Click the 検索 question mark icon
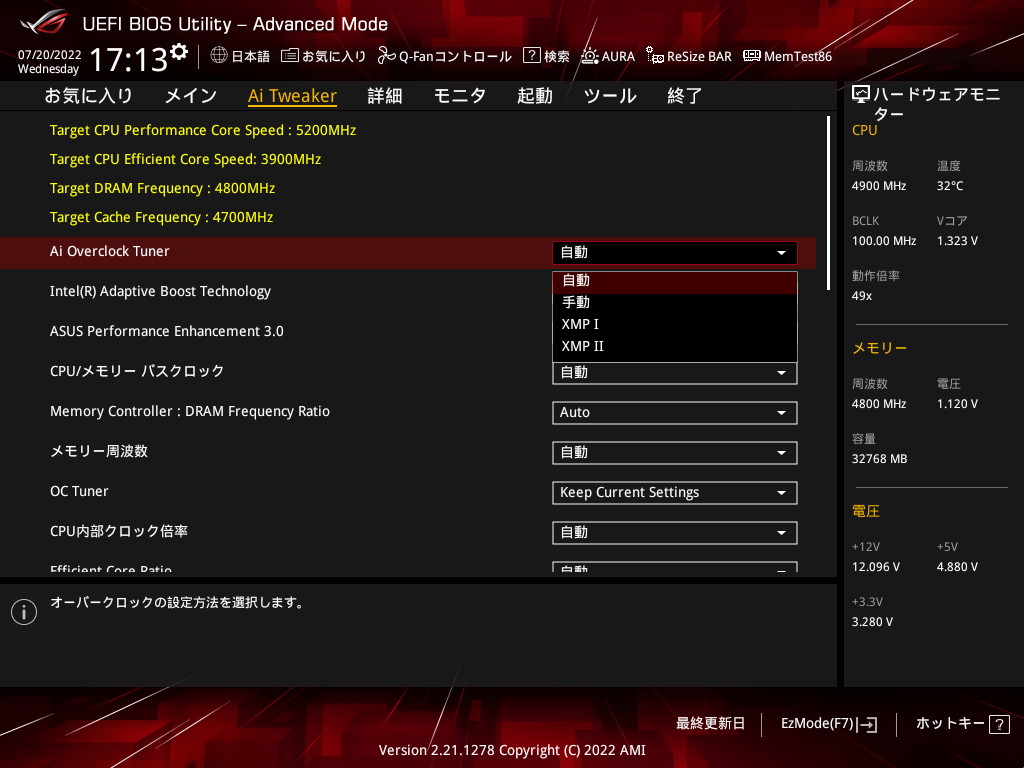This screenshot has height=768, width=1024. point(532,56)
